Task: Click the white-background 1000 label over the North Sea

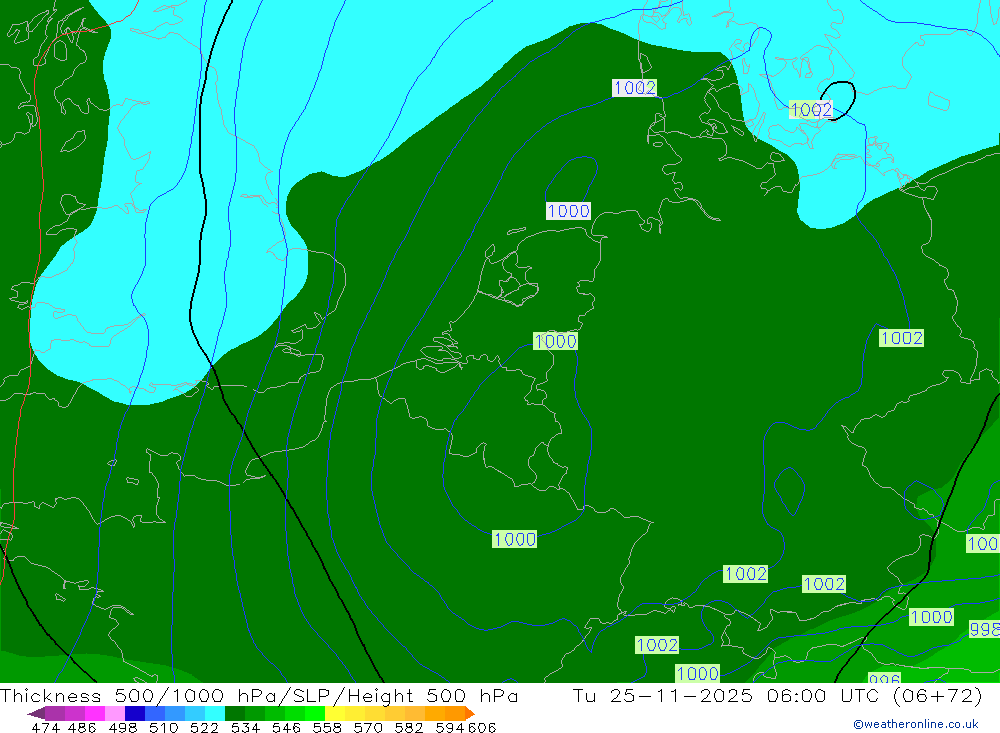Action: click(x=568, y=211)
